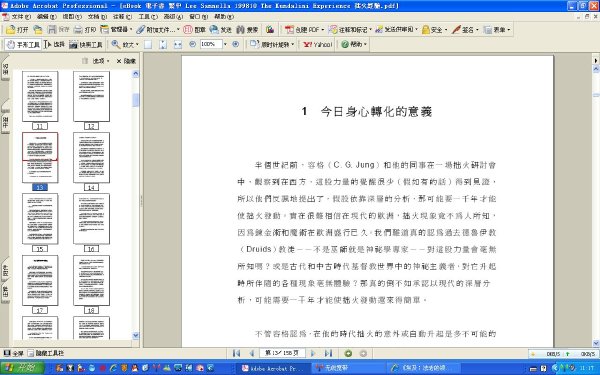600x375 pixels.
Task: Click the Fit Page view icon
Action: tap(163, 44)
